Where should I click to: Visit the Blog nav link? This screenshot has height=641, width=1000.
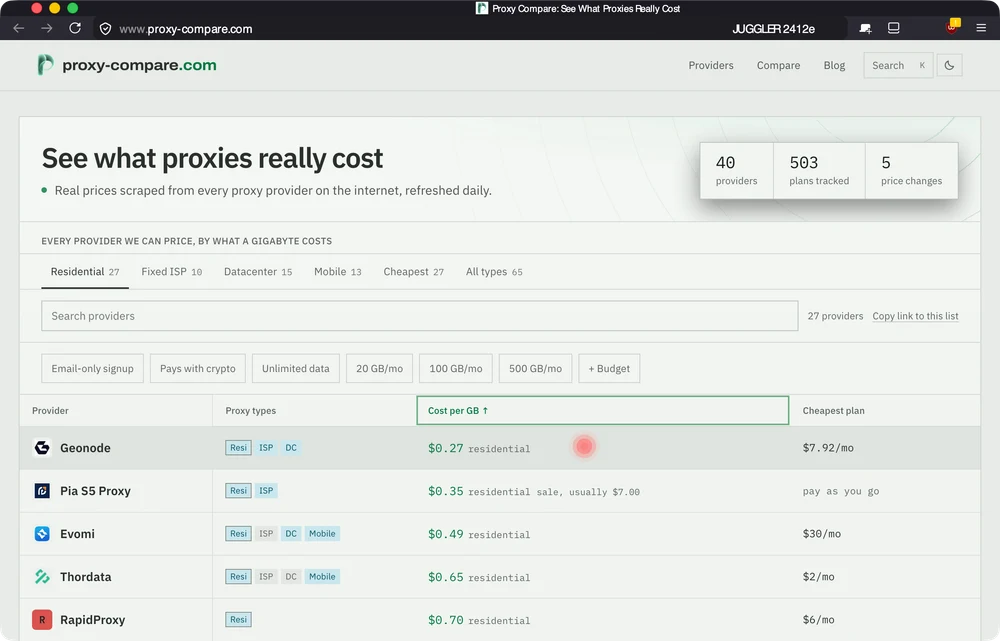834,65
